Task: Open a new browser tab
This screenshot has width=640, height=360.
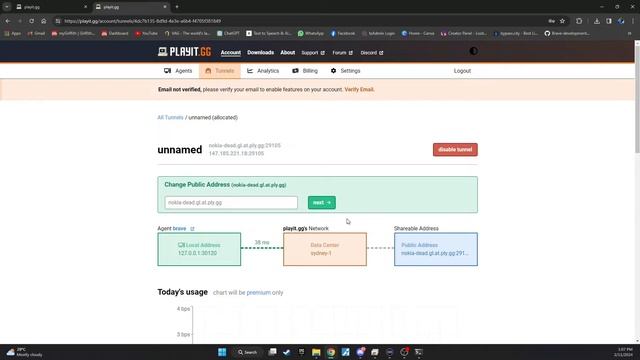Action: pos(177,7)
